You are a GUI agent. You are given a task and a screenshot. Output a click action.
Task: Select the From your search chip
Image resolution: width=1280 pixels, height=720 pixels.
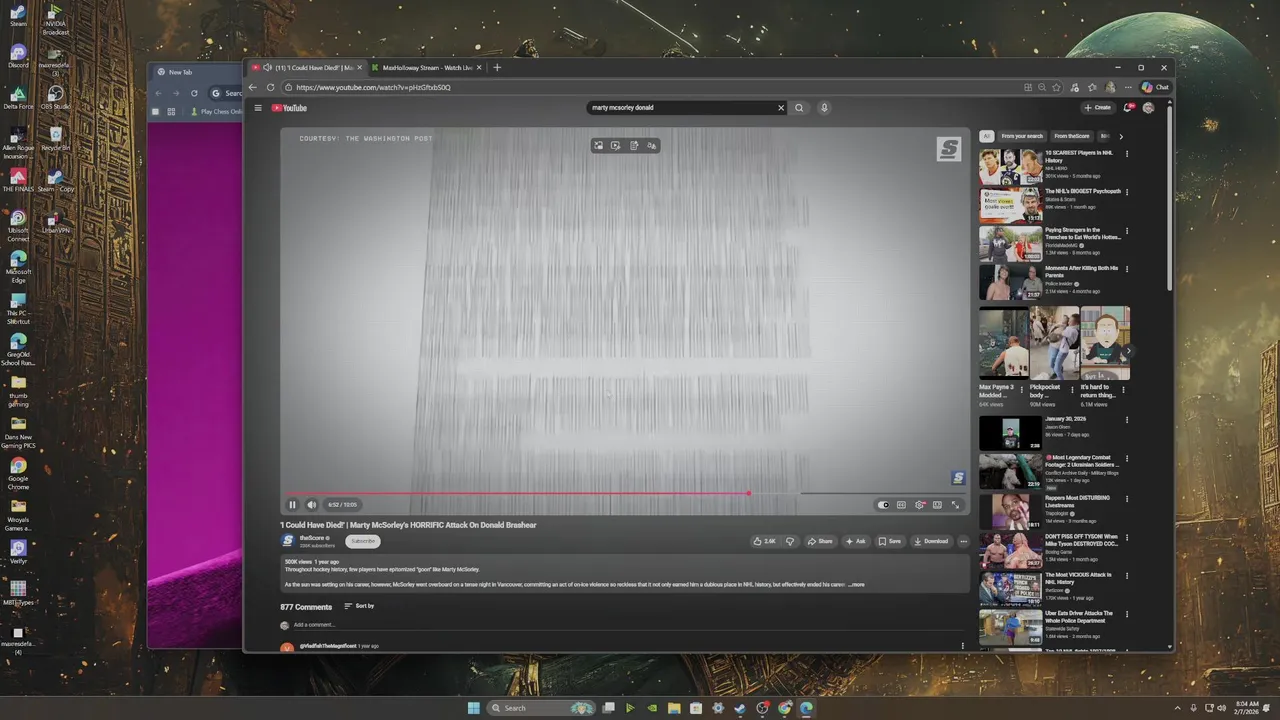pyautogui.click(x=1022, y=136)
